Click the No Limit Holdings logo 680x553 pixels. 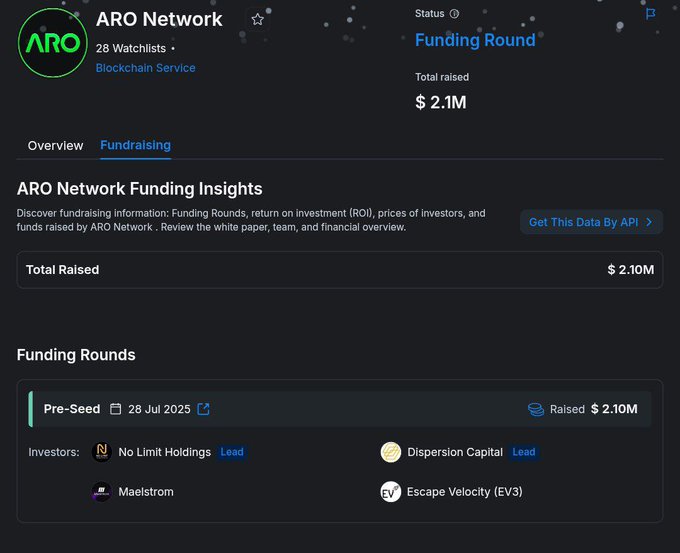(102, 452)
